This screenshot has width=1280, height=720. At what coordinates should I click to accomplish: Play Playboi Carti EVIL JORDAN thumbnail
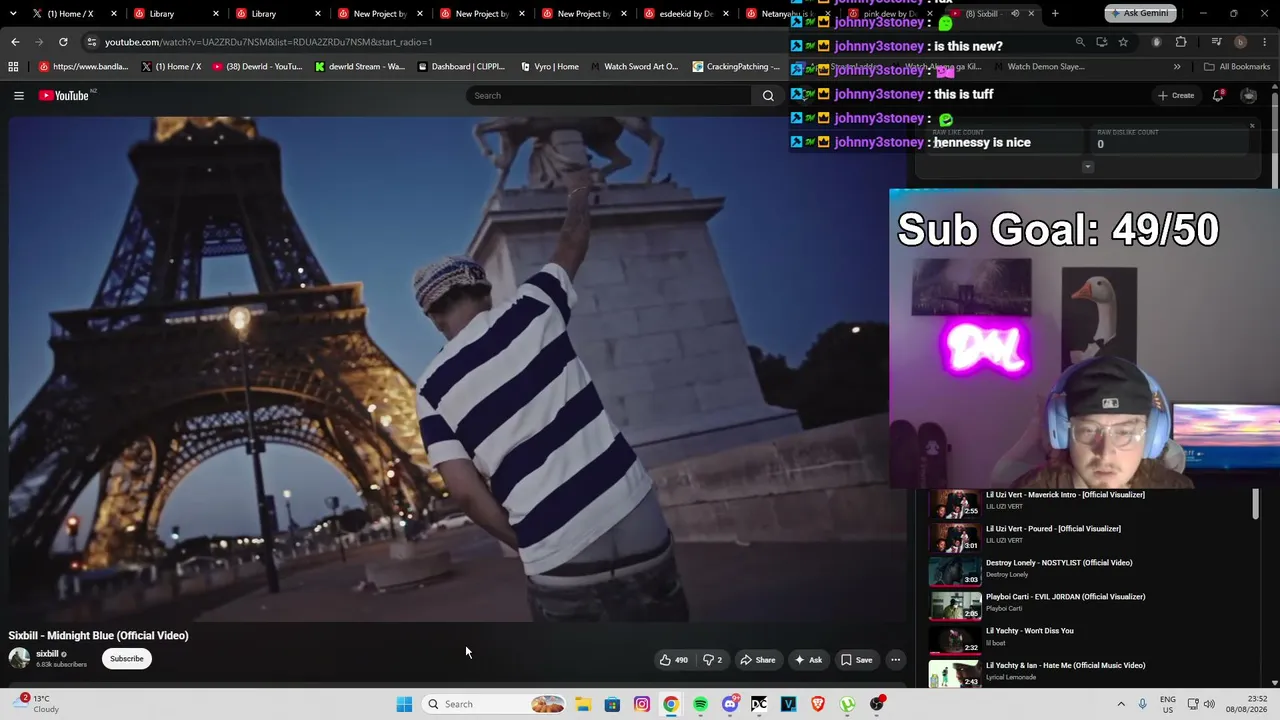(x=955, y=606)
